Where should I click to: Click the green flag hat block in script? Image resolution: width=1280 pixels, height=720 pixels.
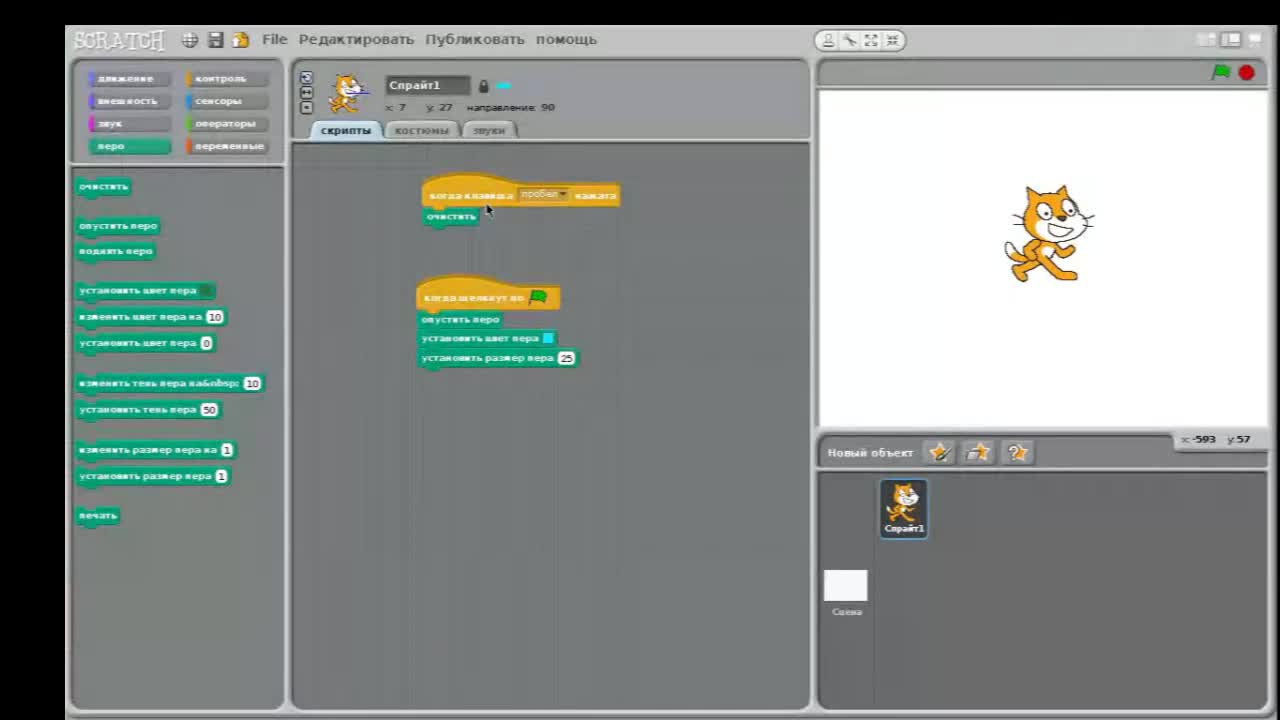(488, 296)
